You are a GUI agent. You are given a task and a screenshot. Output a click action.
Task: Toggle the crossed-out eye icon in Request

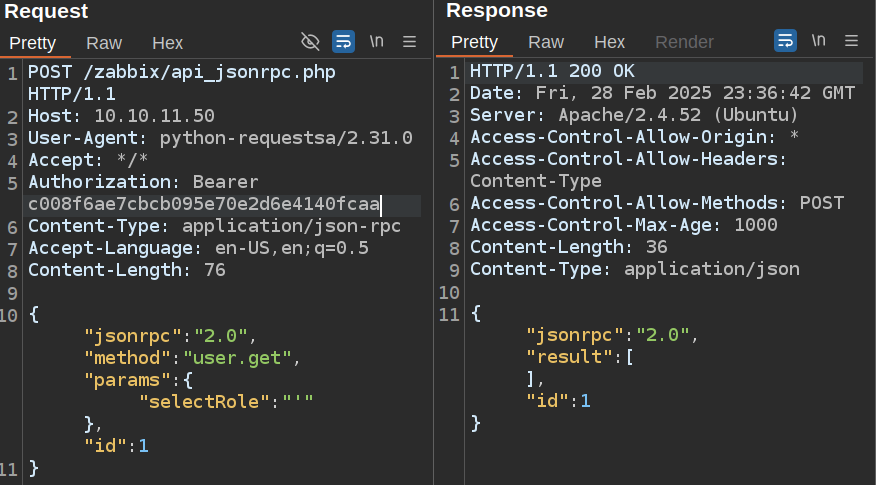pos(310,41)
